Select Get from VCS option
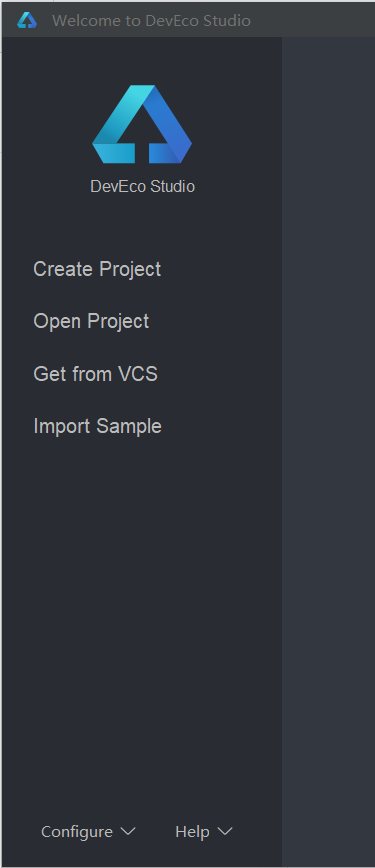 95,374
